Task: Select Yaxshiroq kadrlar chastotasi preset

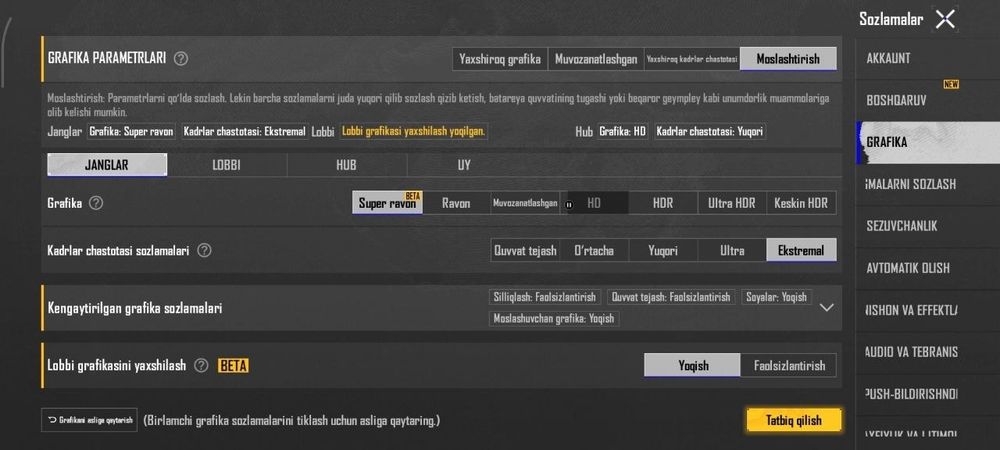Action: point(692,59)
